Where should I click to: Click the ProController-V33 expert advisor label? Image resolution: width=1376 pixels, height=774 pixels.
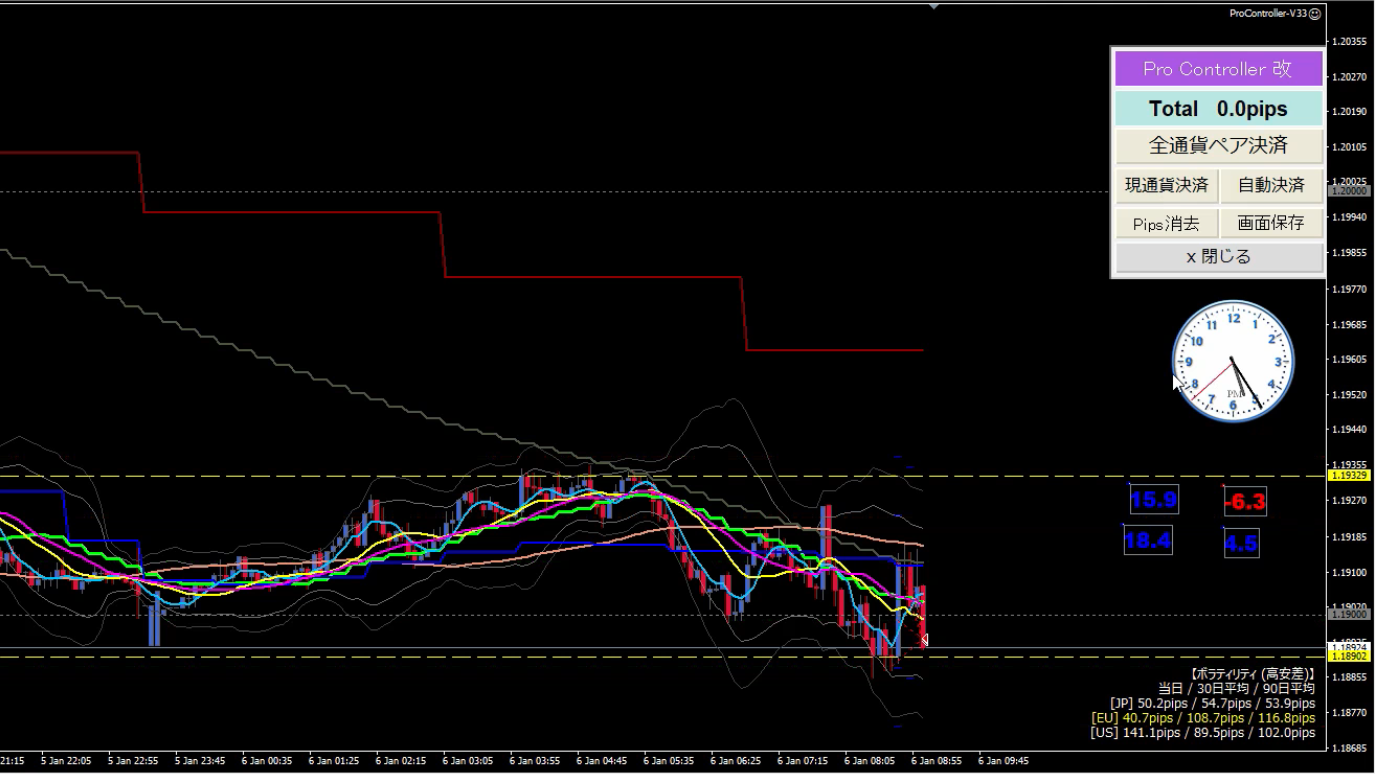point(1268,14)
